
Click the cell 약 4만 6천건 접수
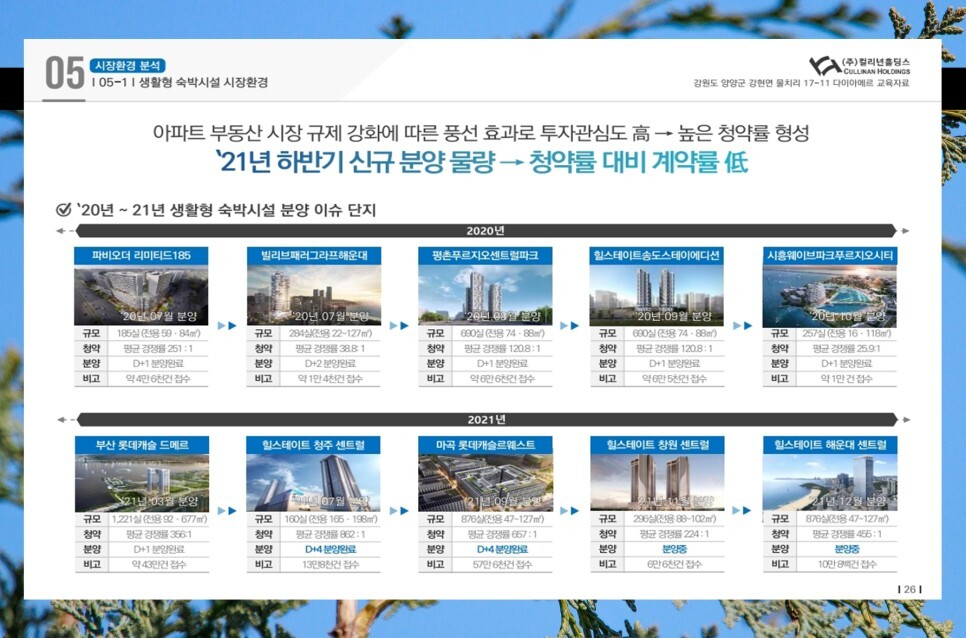coord(158,379)
